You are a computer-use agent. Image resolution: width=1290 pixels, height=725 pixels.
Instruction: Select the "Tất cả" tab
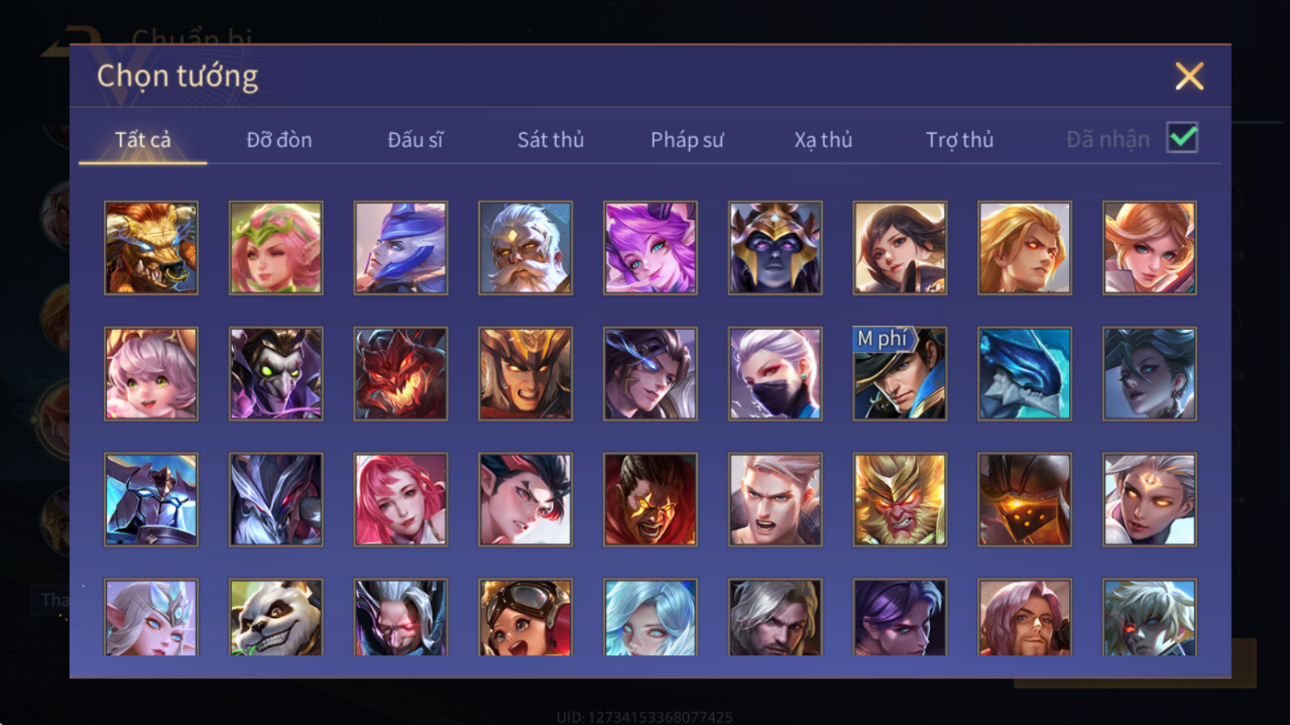(143, 140)
